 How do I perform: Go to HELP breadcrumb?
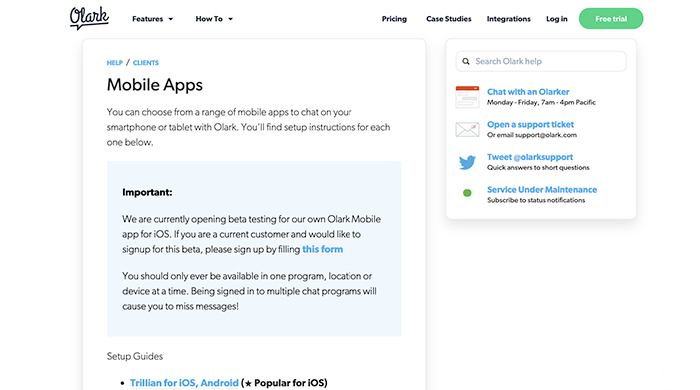[114, 63]
